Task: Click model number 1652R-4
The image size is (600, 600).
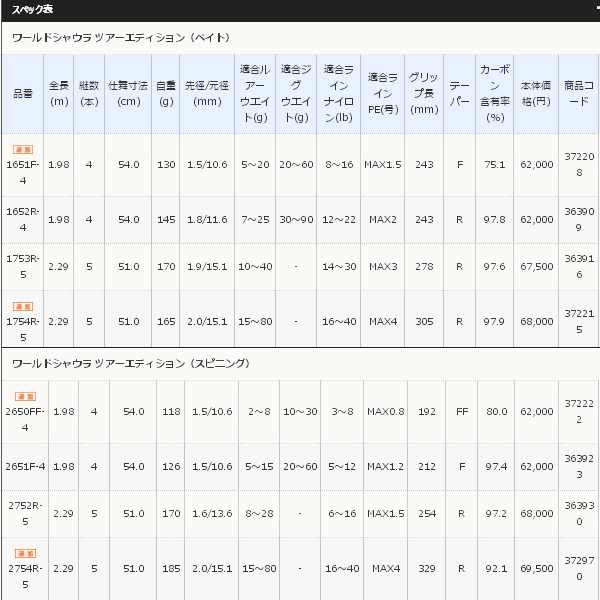Action: pos(23,219)
